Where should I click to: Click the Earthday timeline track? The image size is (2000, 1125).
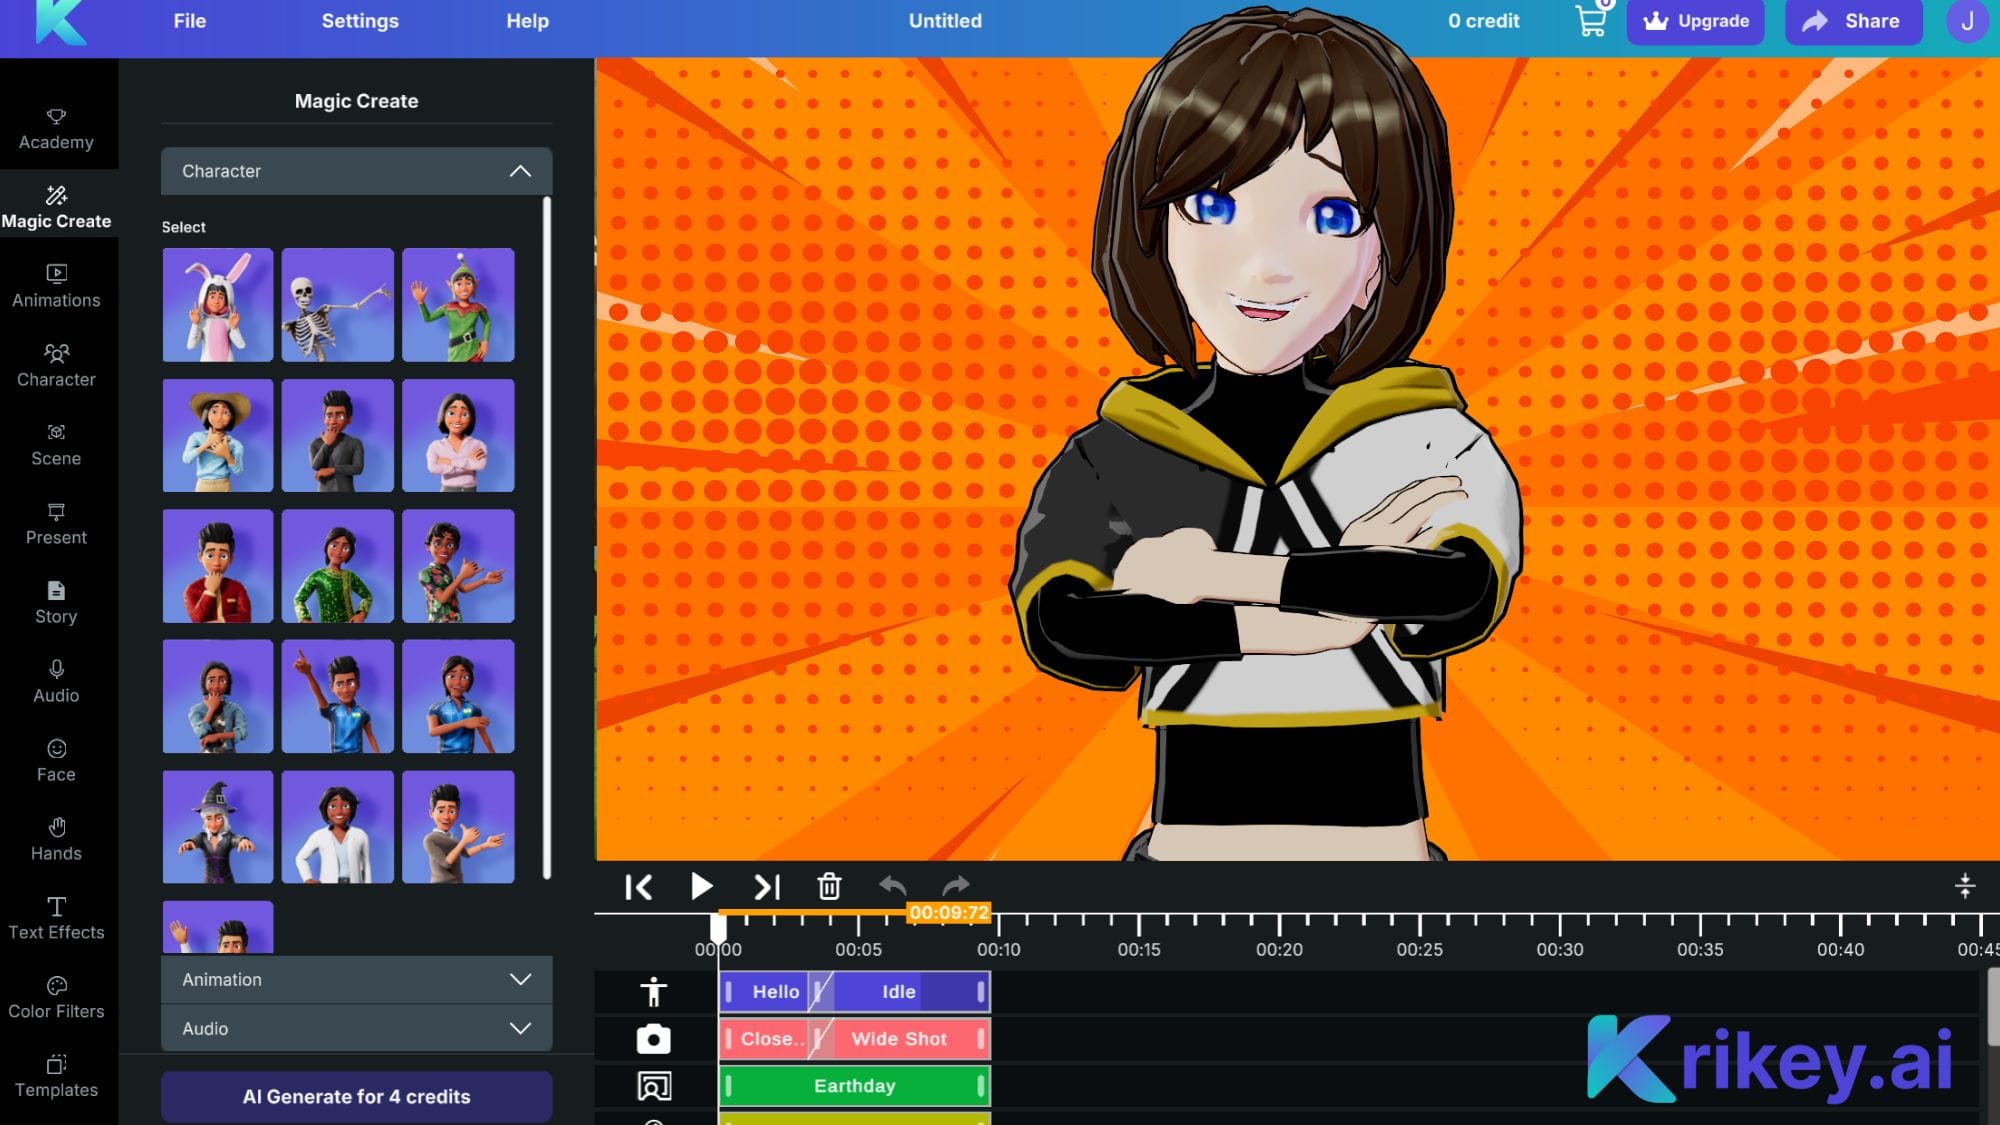tap(854, 1085)
